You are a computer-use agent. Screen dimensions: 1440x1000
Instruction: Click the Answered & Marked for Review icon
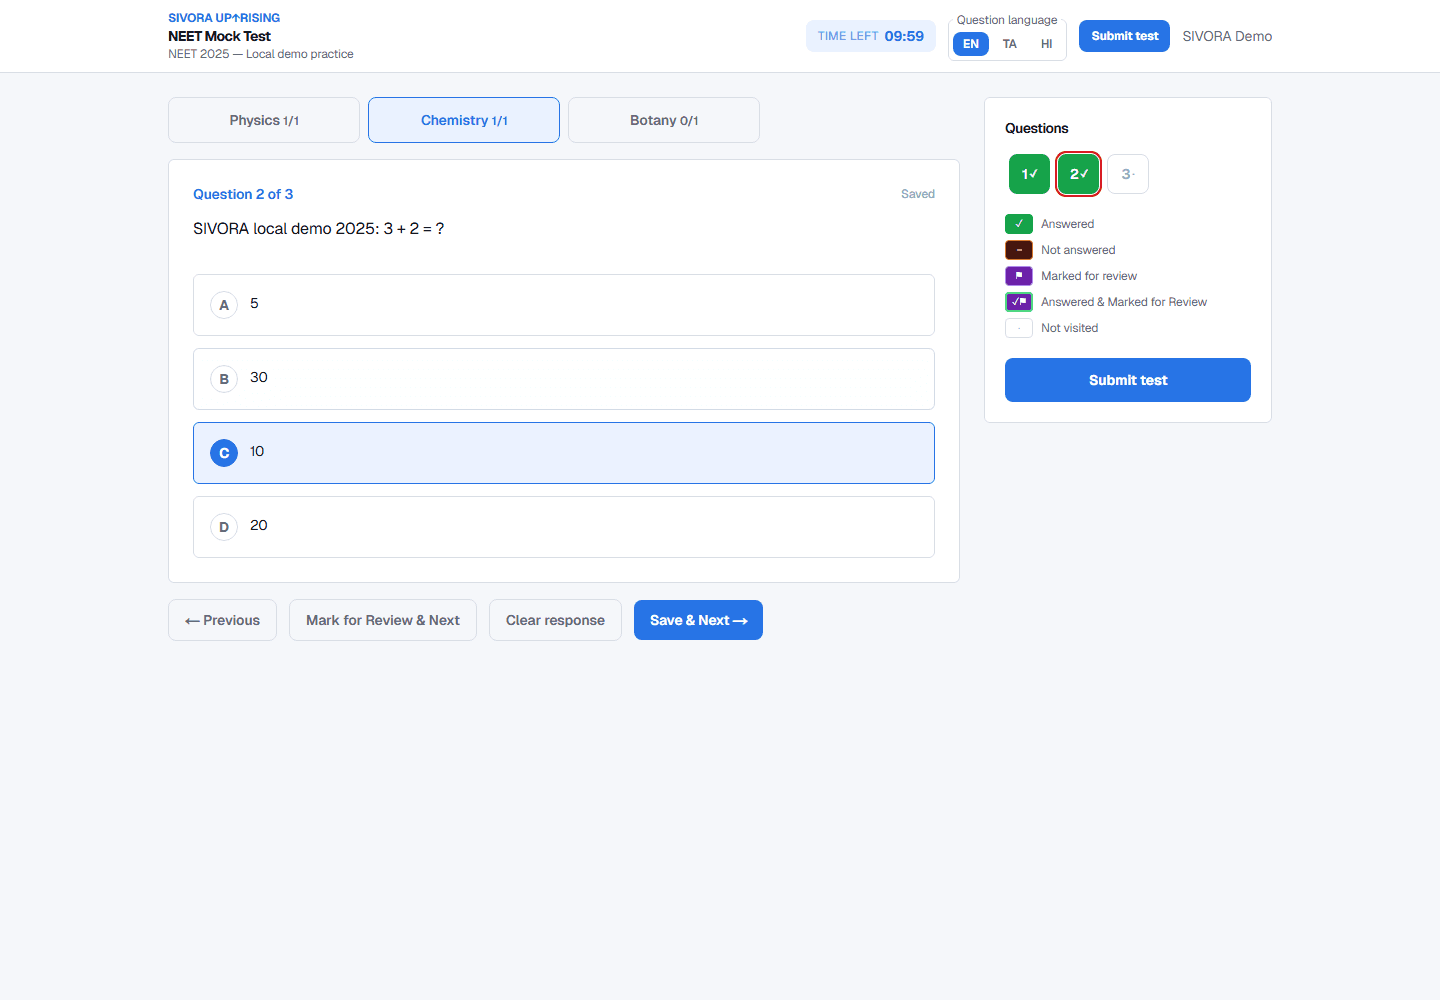(x=1019, y=302)
